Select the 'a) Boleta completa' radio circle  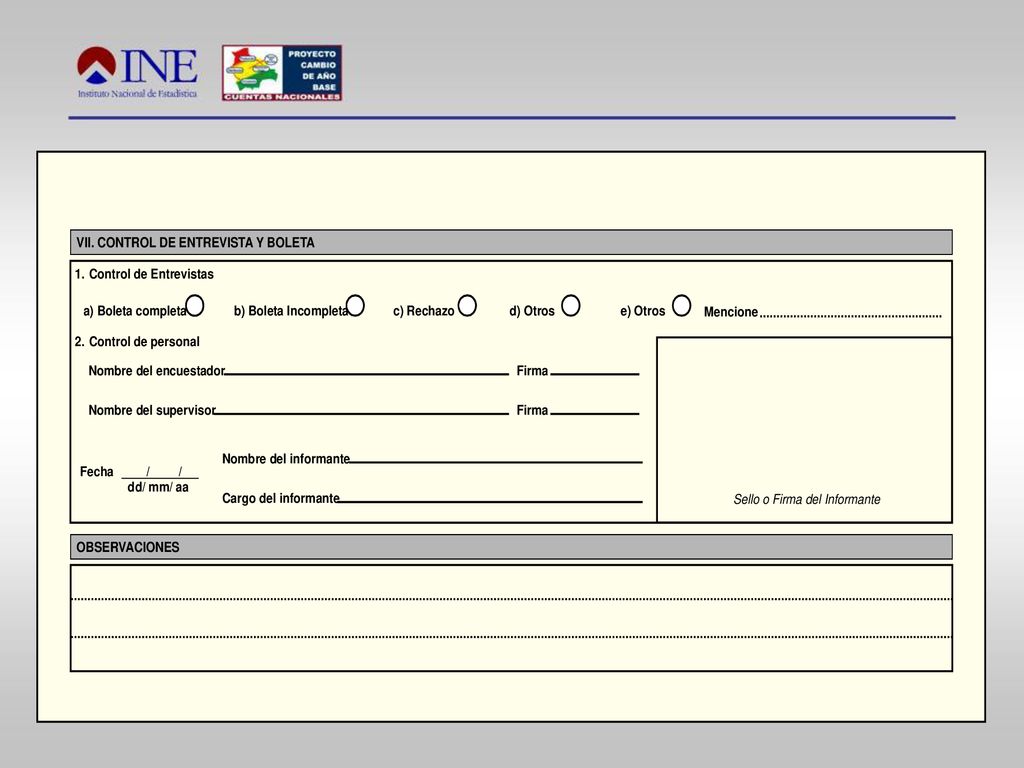(195, 306)
